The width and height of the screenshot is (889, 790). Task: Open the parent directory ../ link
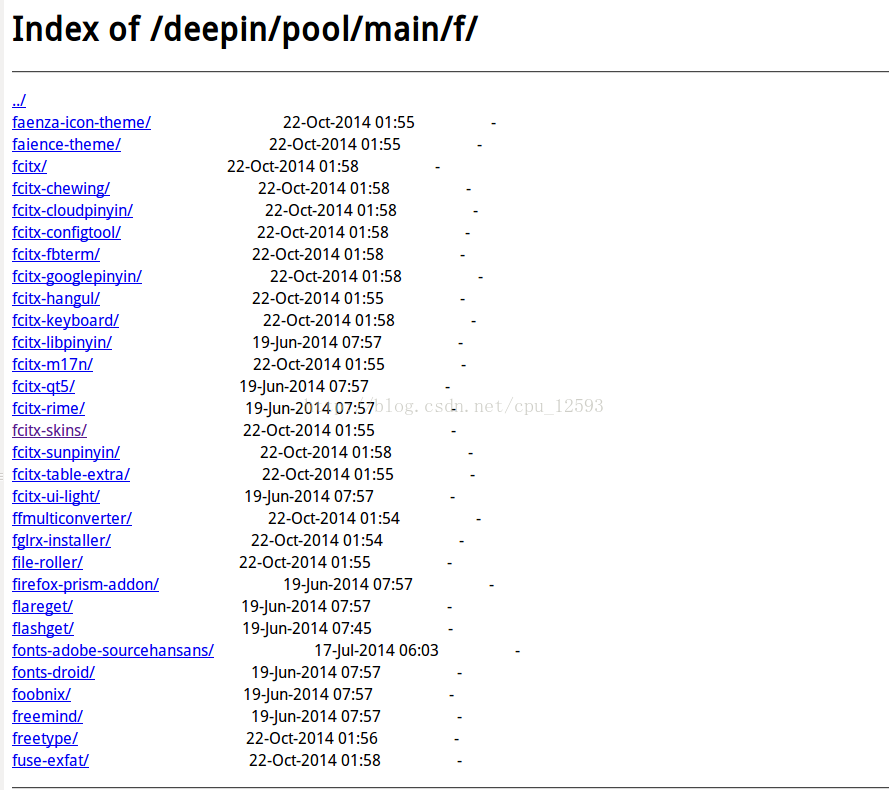pyautogui.click(x=19, y=100)
